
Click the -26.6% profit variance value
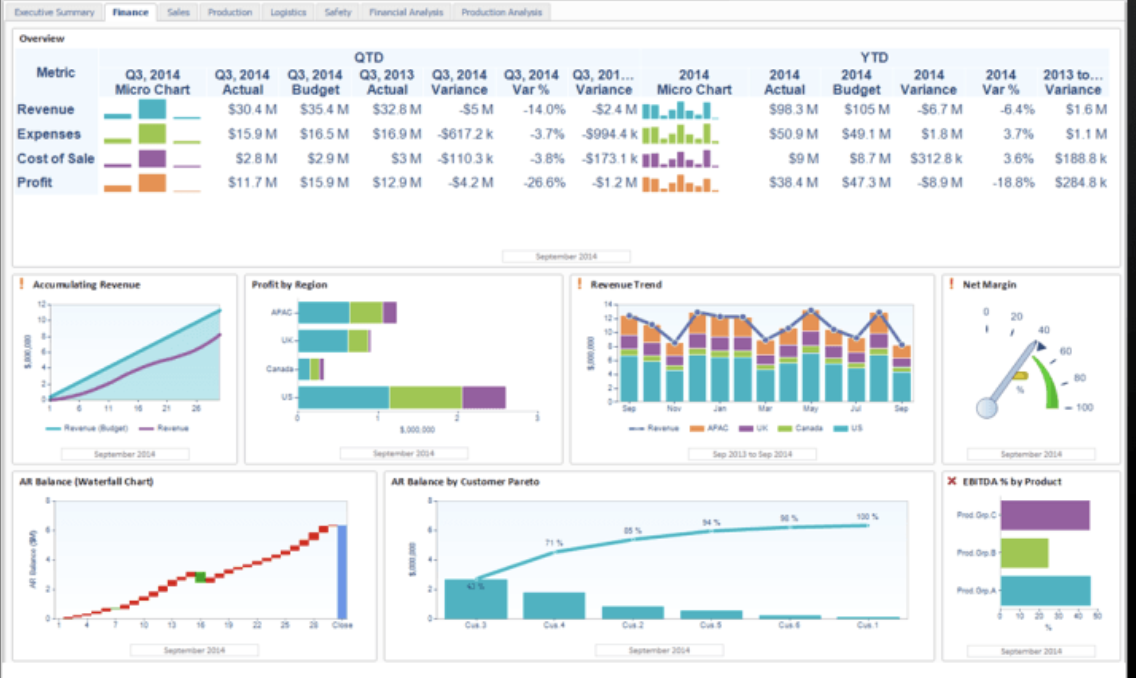click(x=544, y=183)
